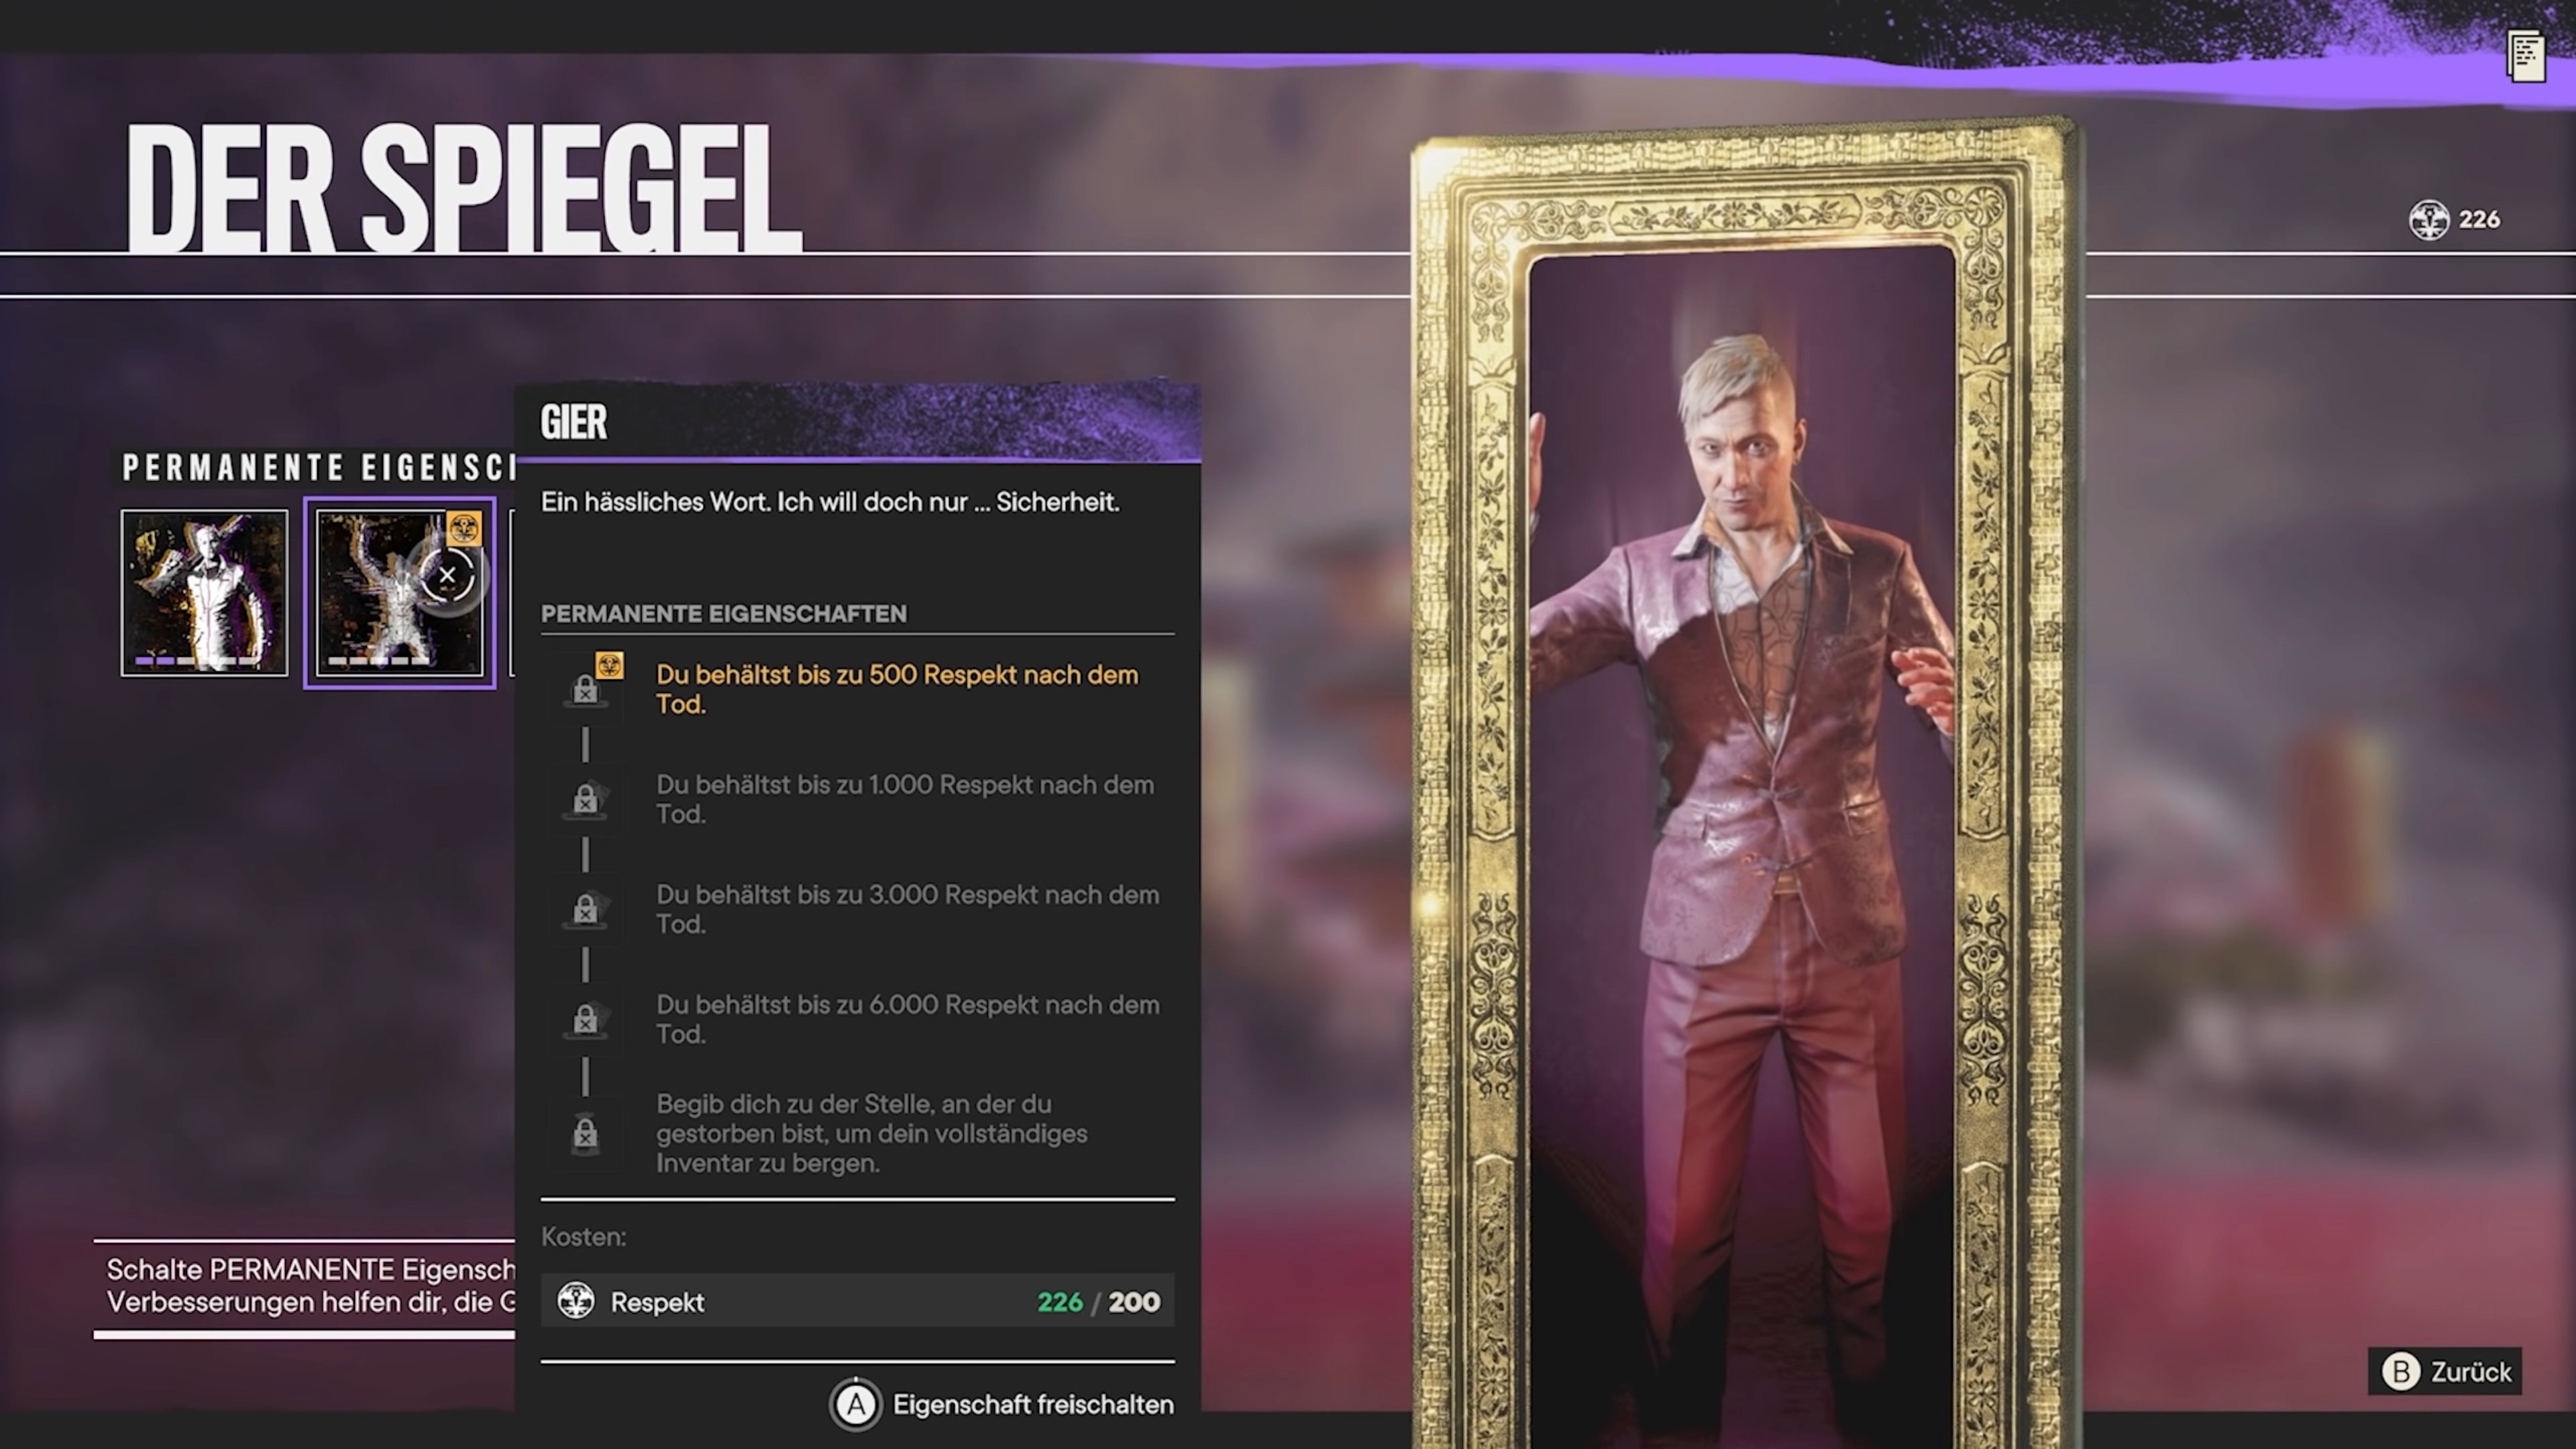Click the A button Eigenschaft freischalten
The height and width of the screenshot is (1449, 2576).
coord(1002,1405)
